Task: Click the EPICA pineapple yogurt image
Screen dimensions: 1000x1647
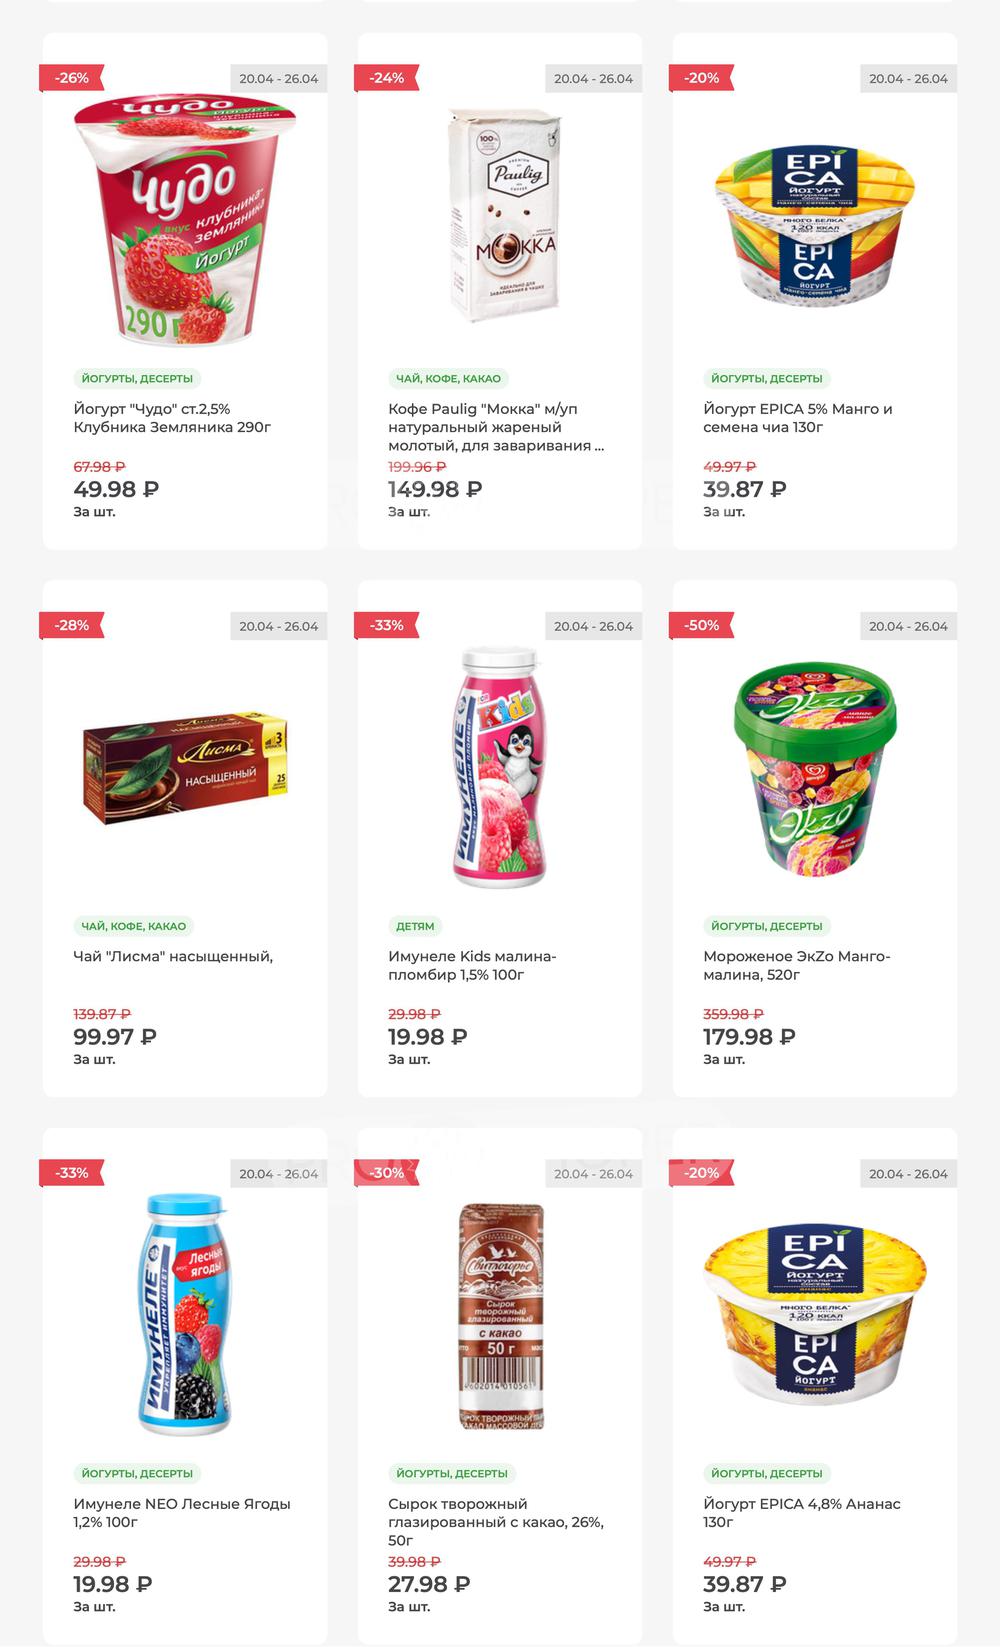Action: (815, 1316)
